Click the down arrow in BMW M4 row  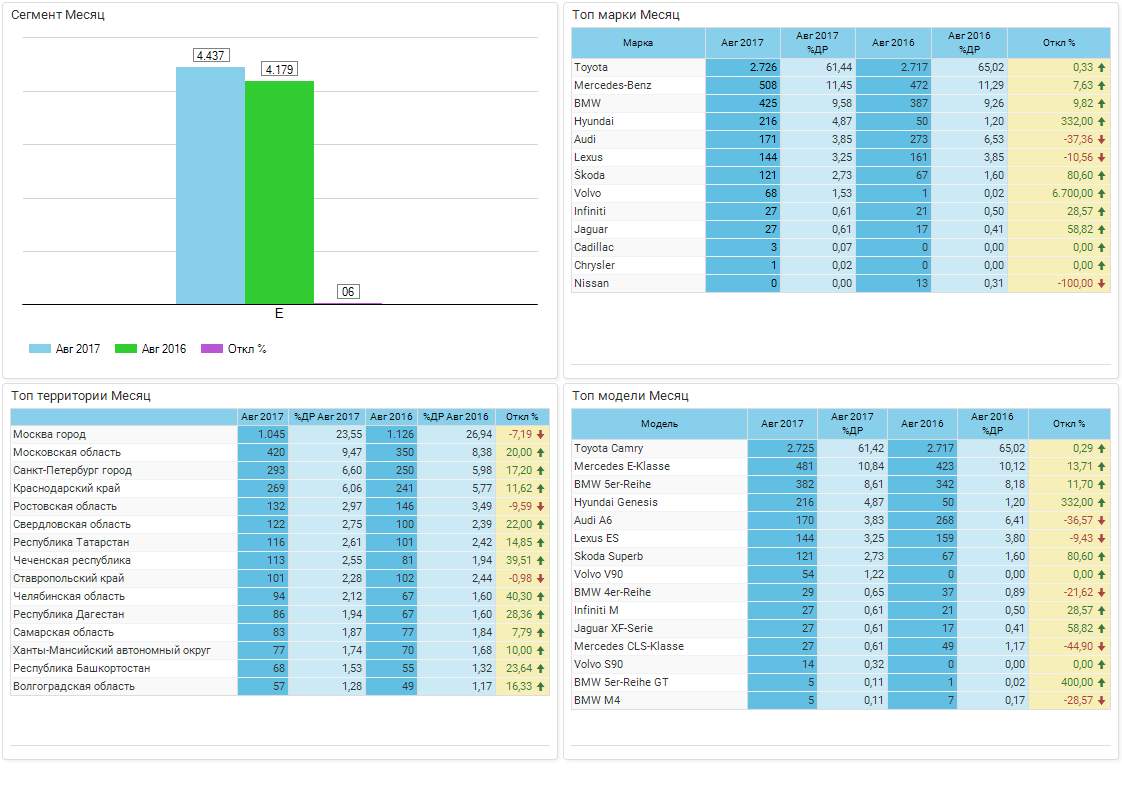(x=1101, y=701)
